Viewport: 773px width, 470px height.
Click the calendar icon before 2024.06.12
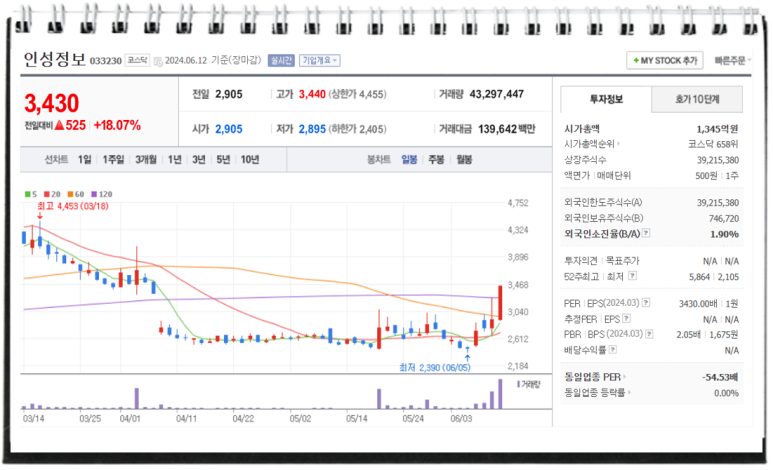click(158, 62)
